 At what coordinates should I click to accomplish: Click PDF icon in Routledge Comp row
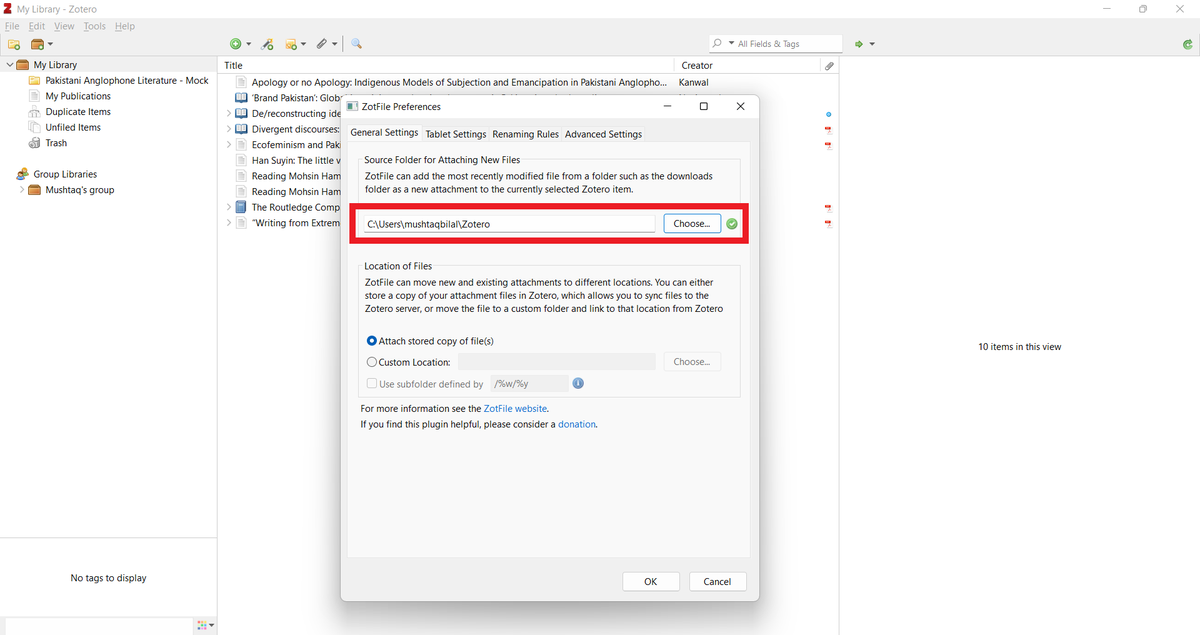click(x=828, y=208)
